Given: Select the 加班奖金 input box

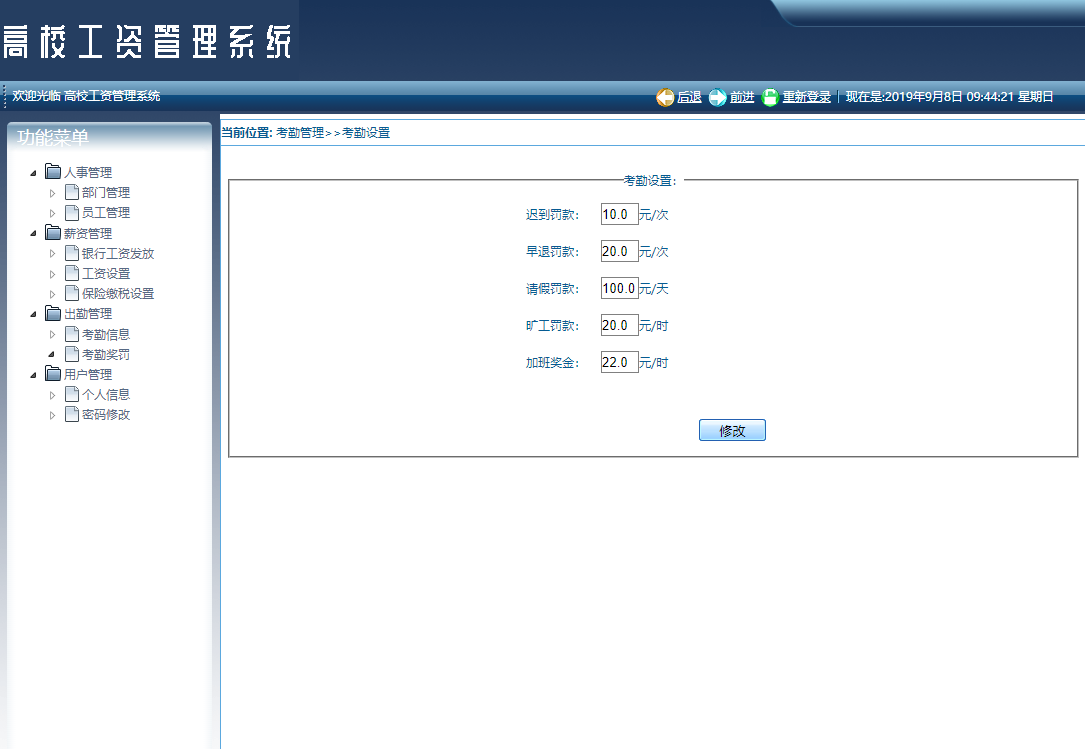Looking at the screenshot, I should pyautogui.click(x=618, y=362).
